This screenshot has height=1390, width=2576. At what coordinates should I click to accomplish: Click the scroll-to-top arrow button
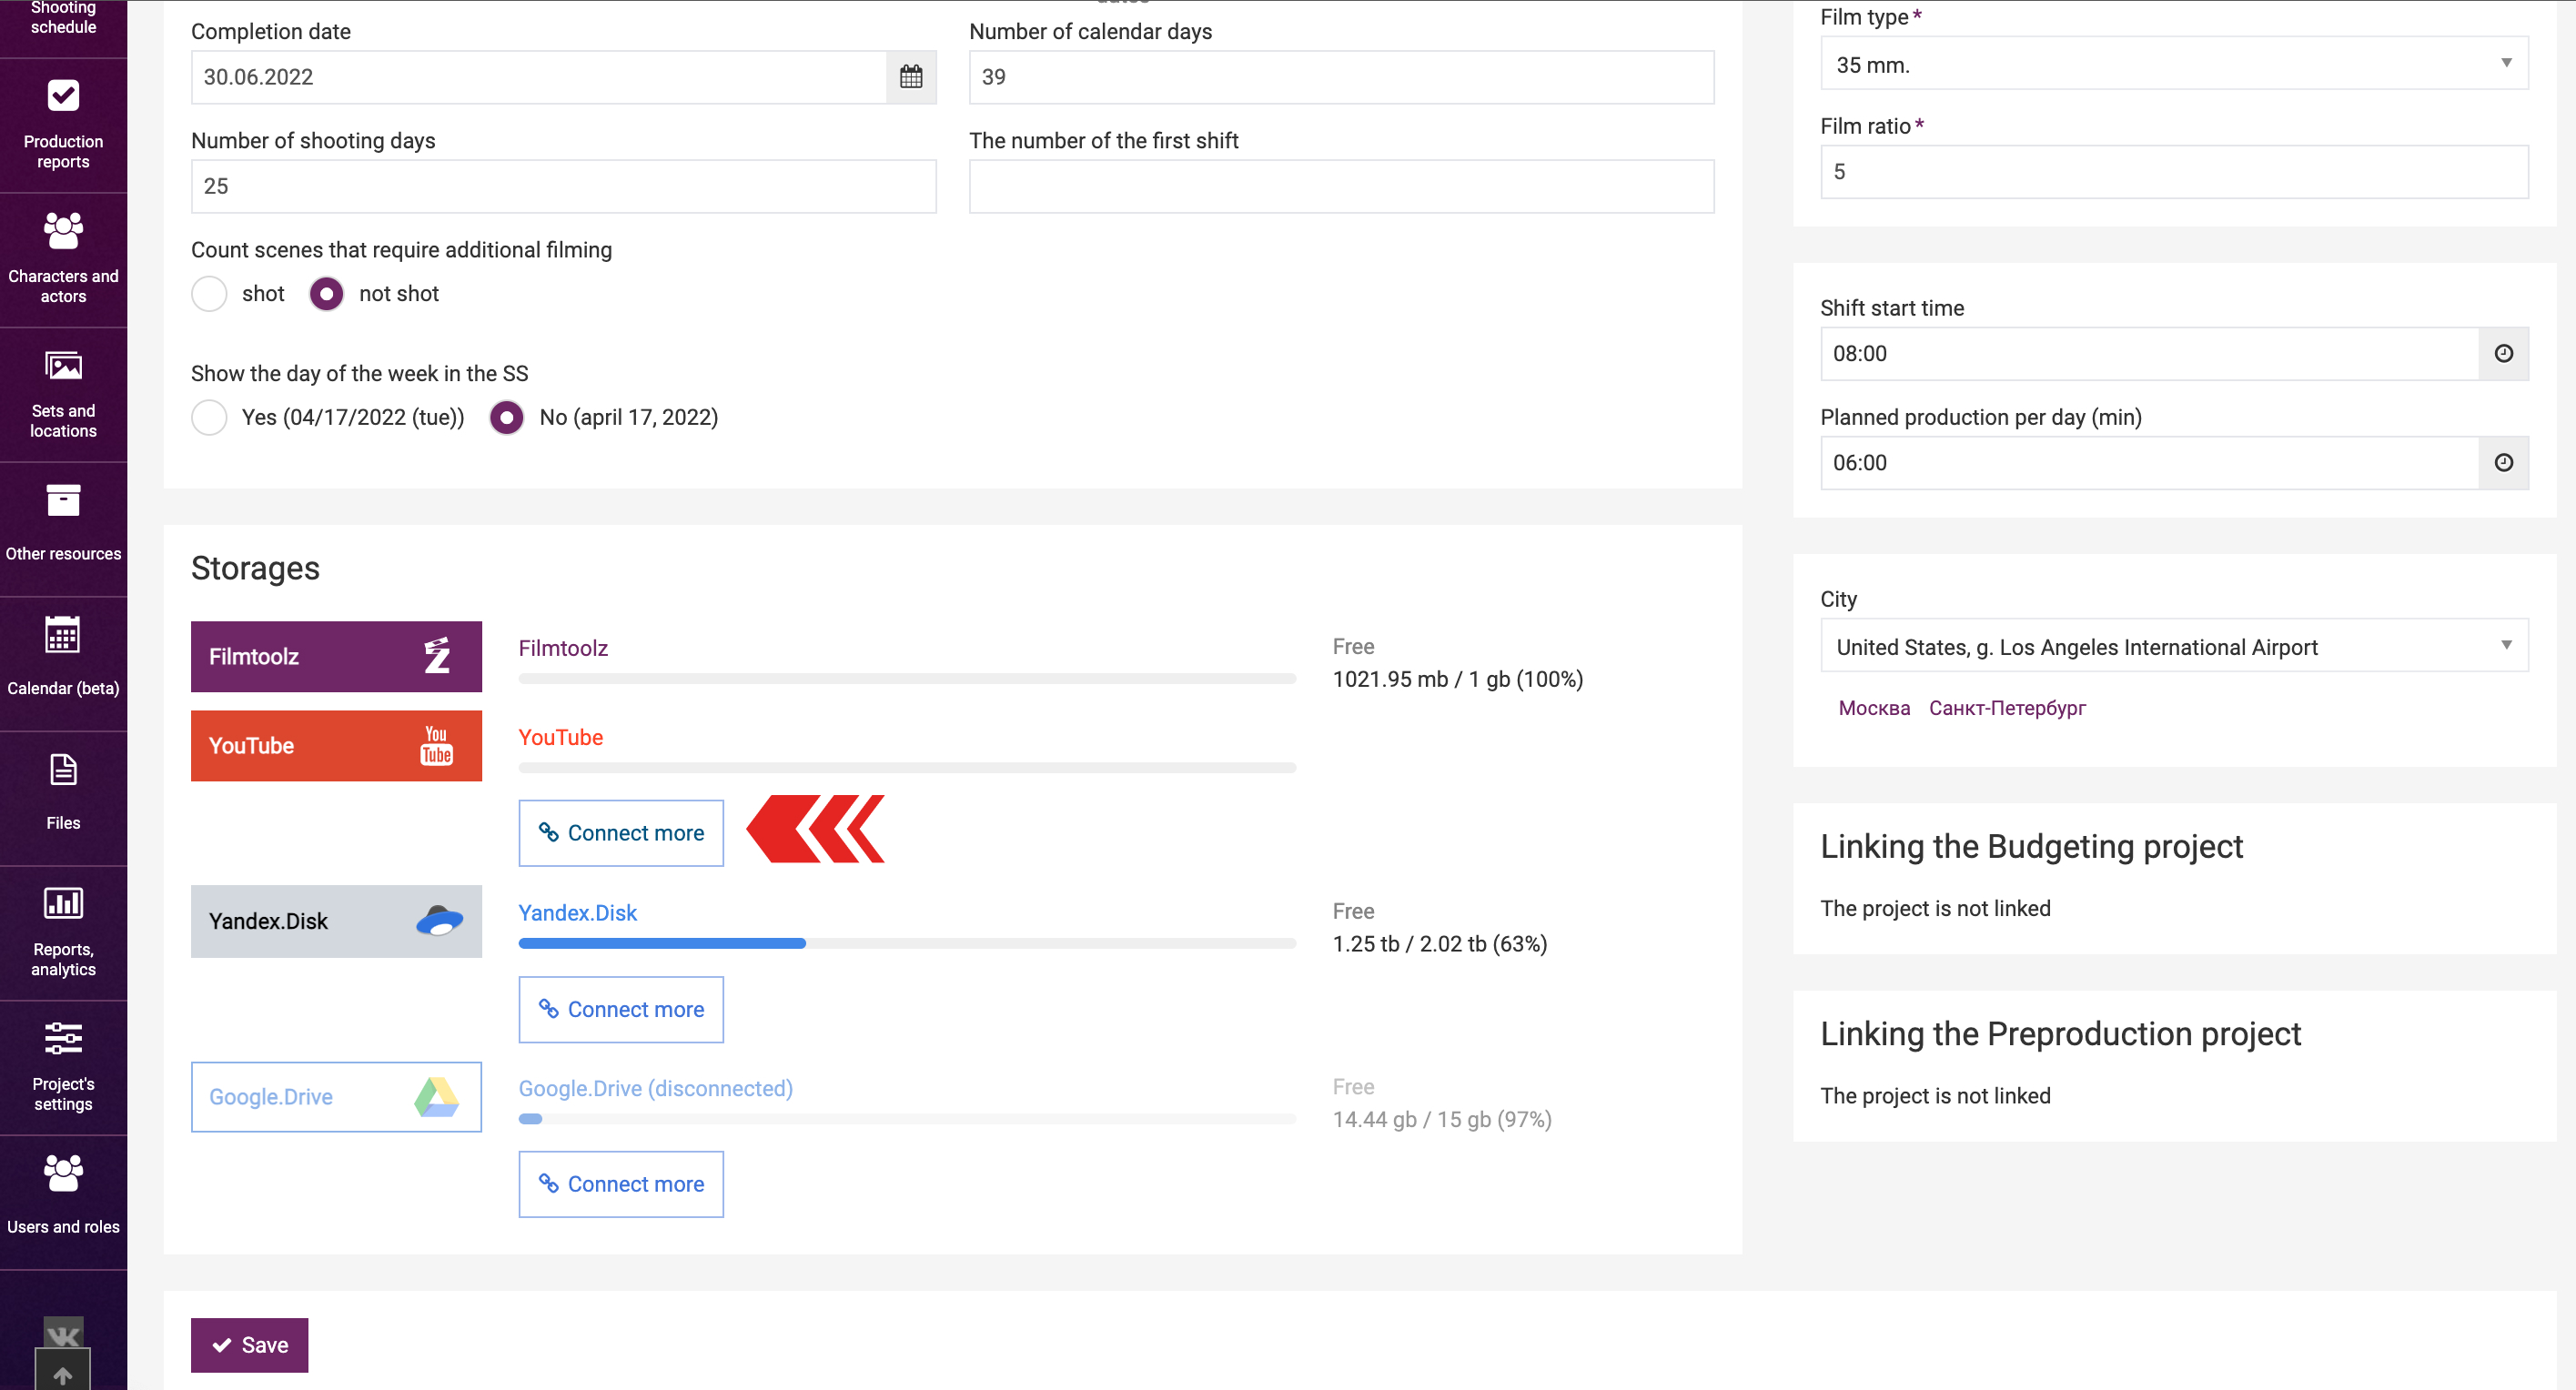point(62,1372)
